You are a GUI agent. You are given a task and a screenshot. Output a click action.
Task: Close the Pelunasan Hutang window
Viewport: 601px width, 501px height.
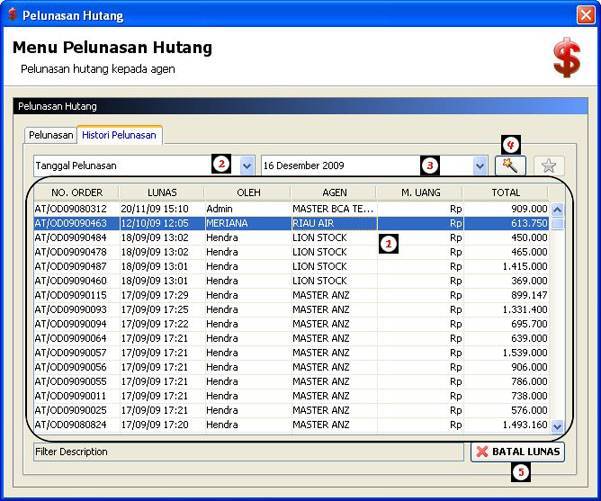tap(586, 15)
